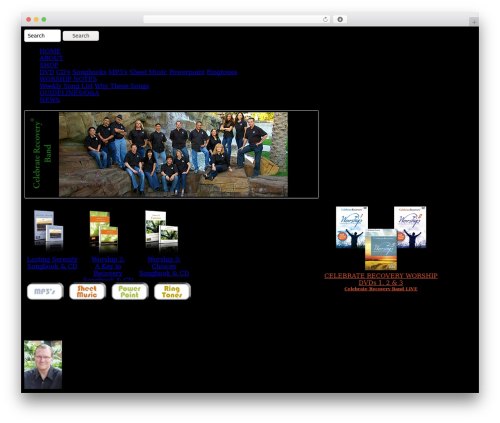
Task: Click the Sheet Music badge icon button
Action: 87,291
